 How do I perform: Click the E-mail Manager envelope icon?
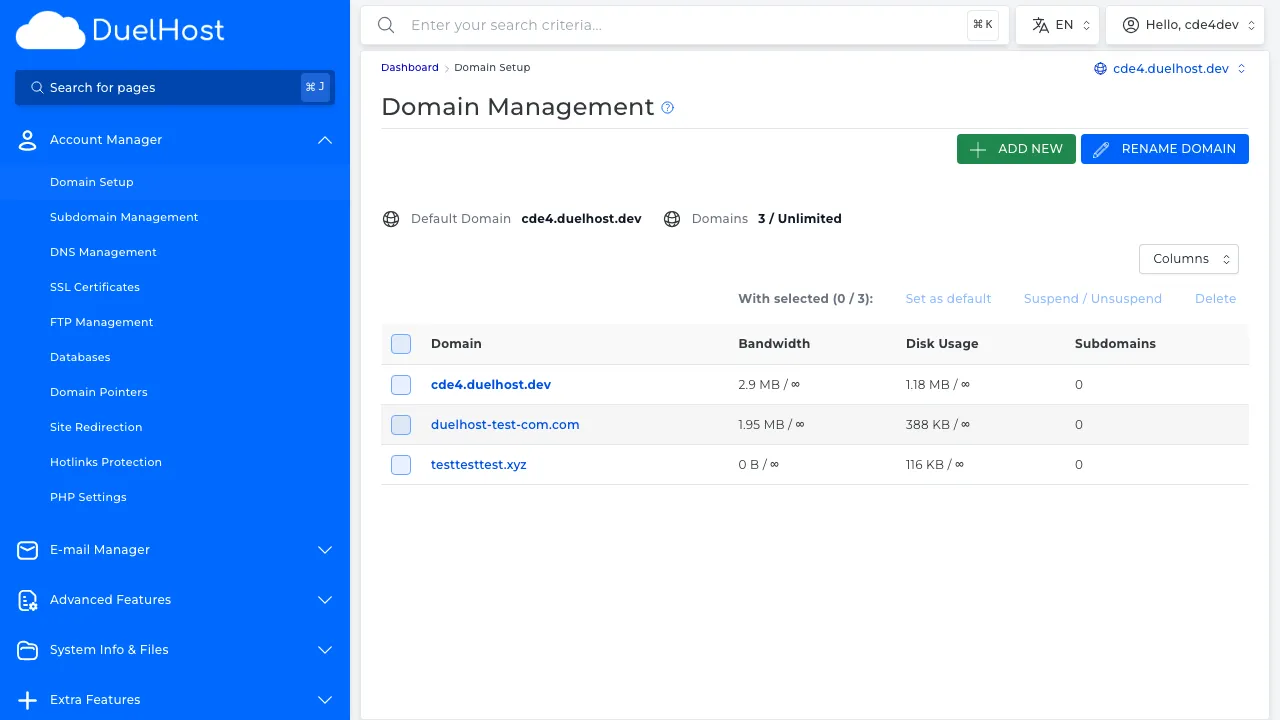click(27, 550)
